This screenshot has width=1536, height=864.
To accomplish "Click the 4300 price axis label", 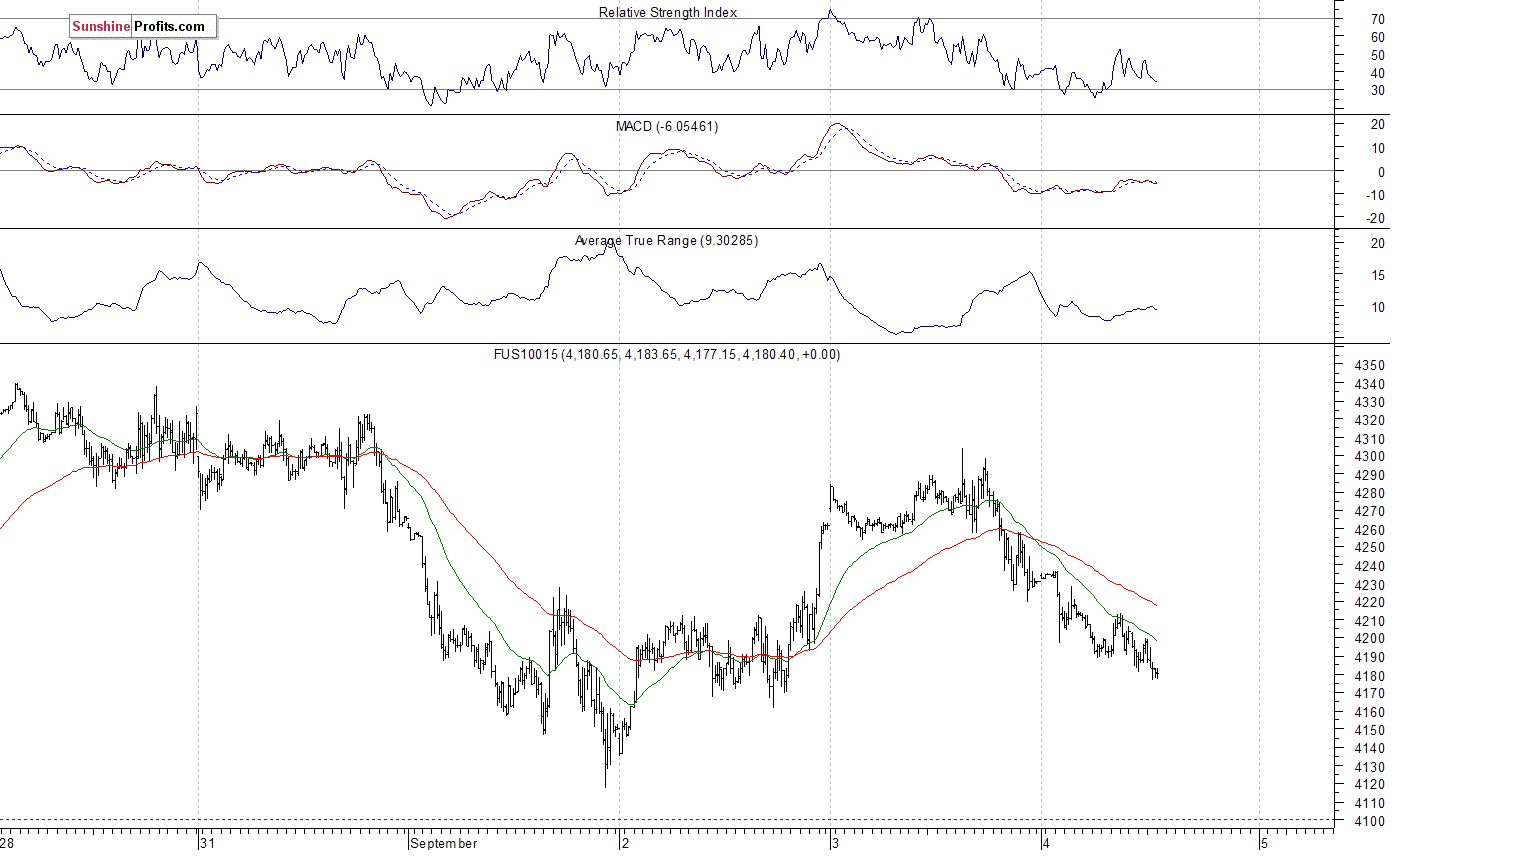I will [1370, 456].
